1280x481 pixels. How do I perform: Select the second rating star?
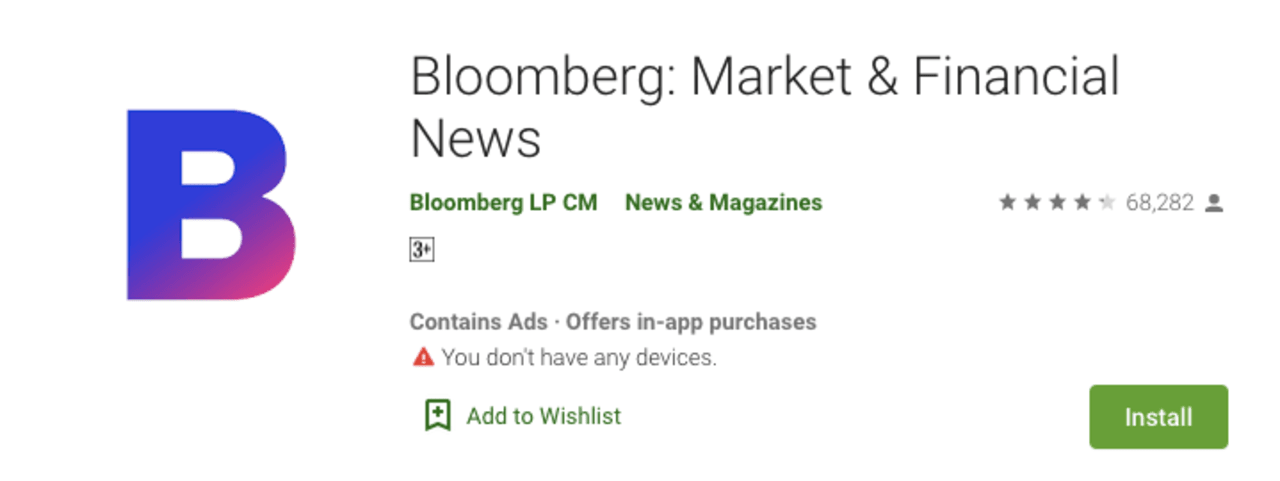pos(1032,203)
